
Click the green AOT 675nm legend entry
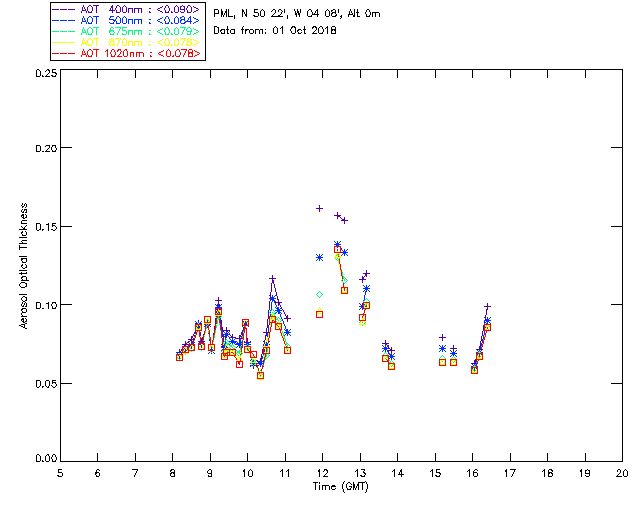(x=127, y=31)
